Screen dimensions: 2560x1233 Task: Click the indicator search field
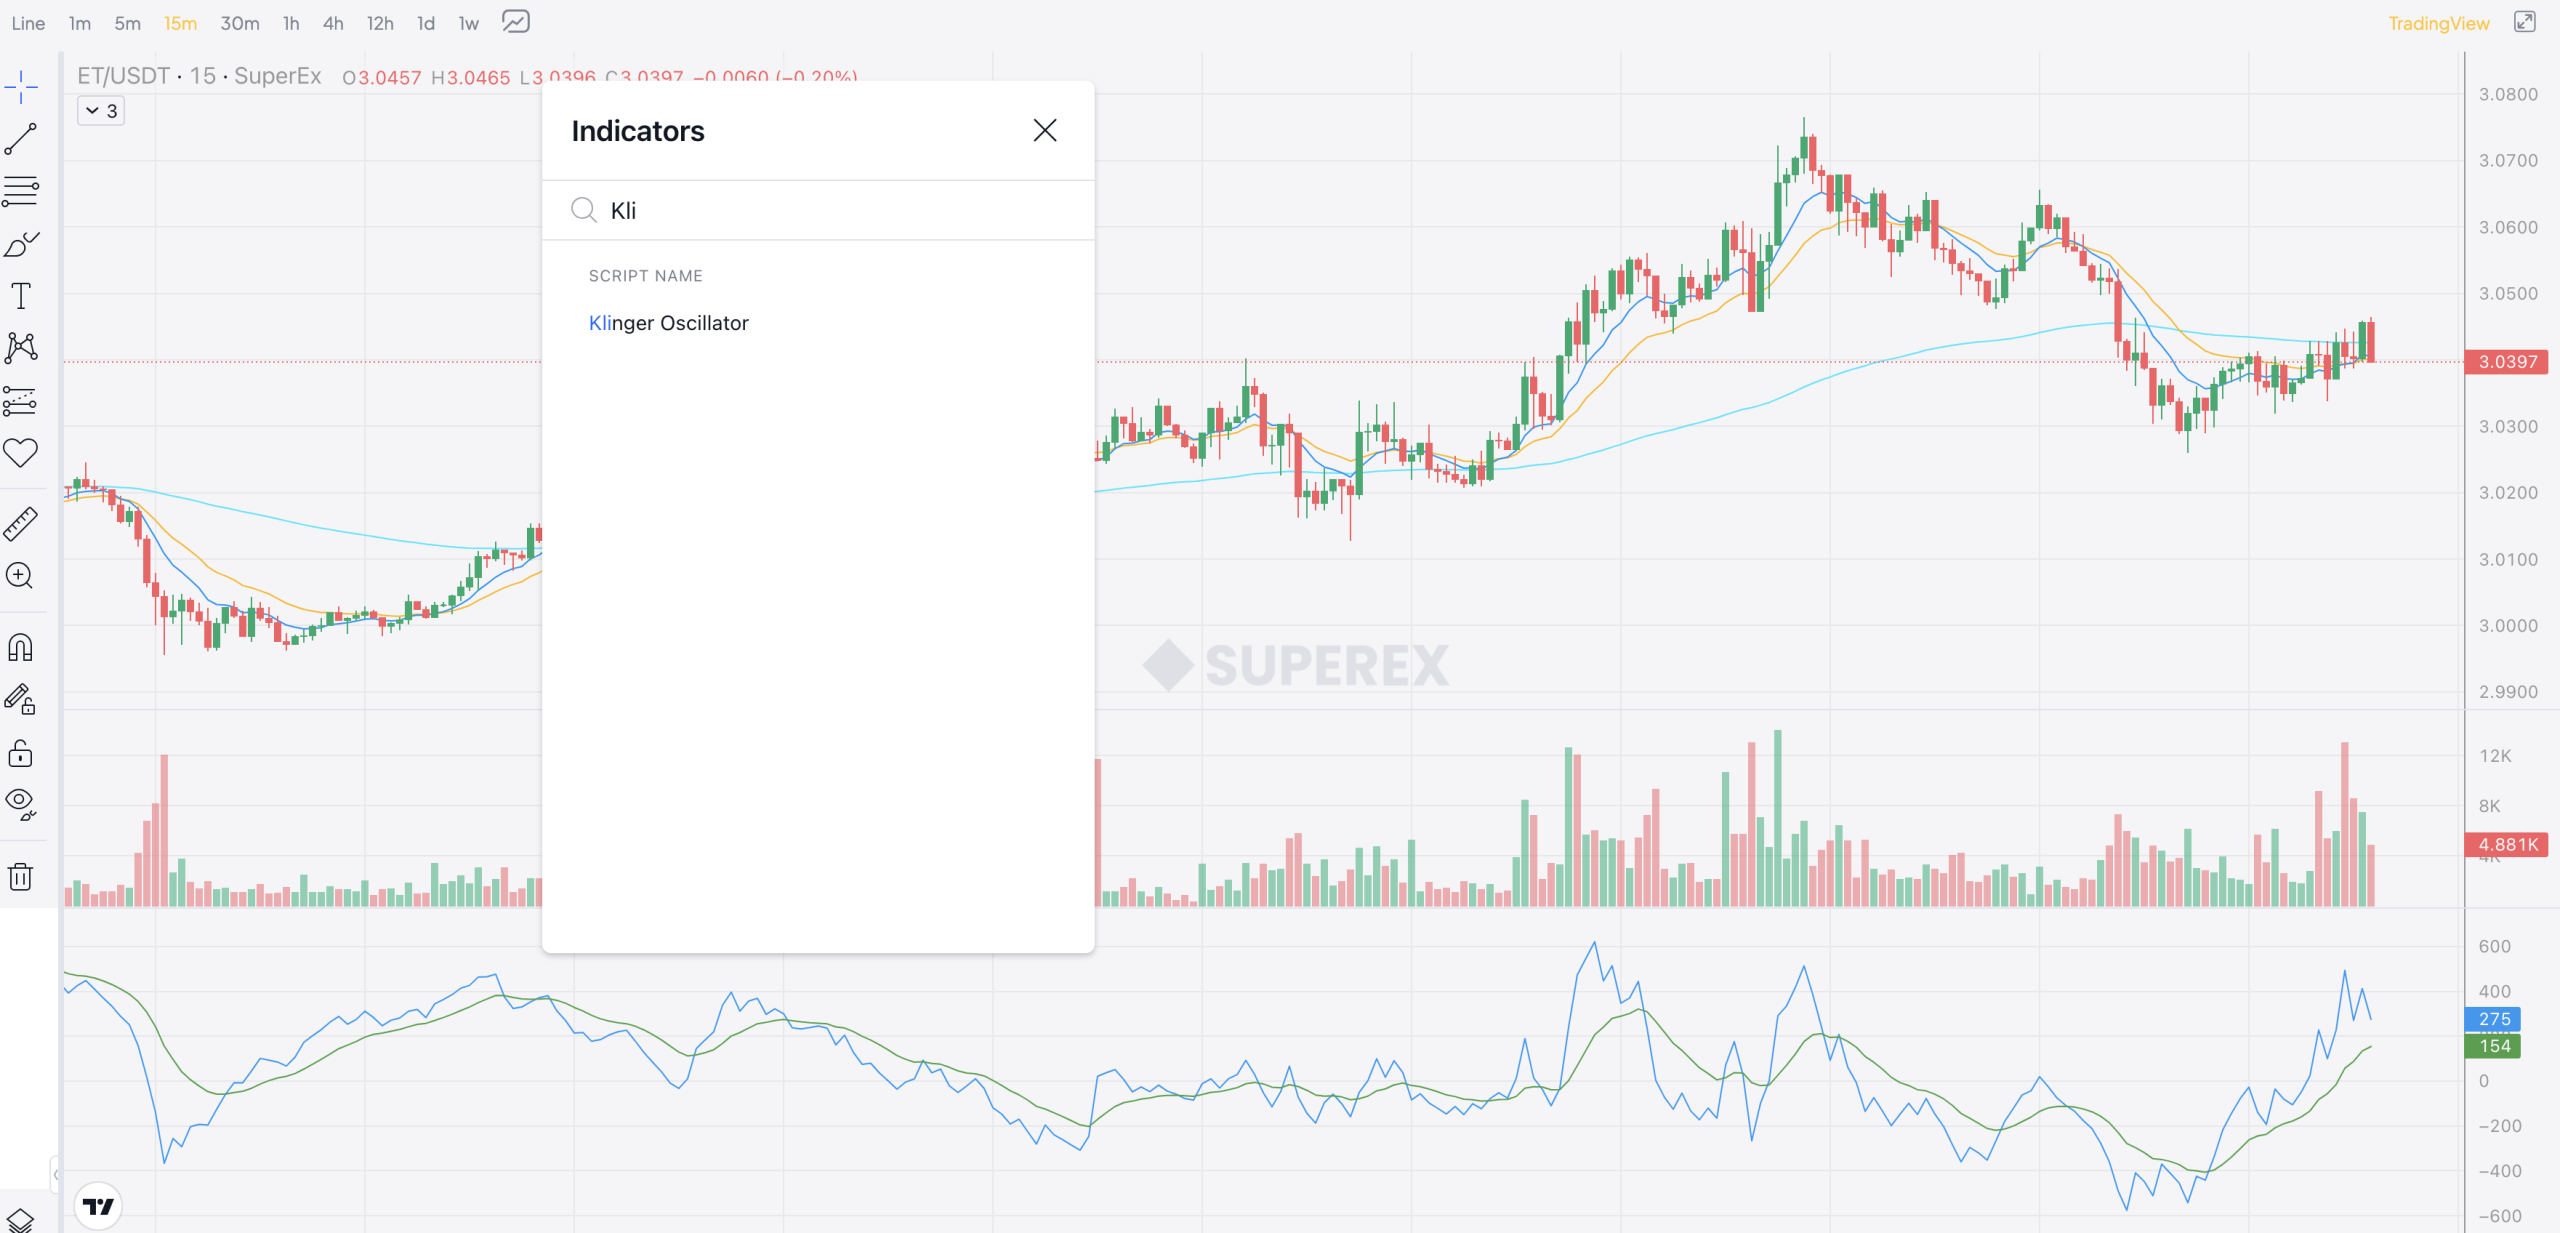click(830, 210)
